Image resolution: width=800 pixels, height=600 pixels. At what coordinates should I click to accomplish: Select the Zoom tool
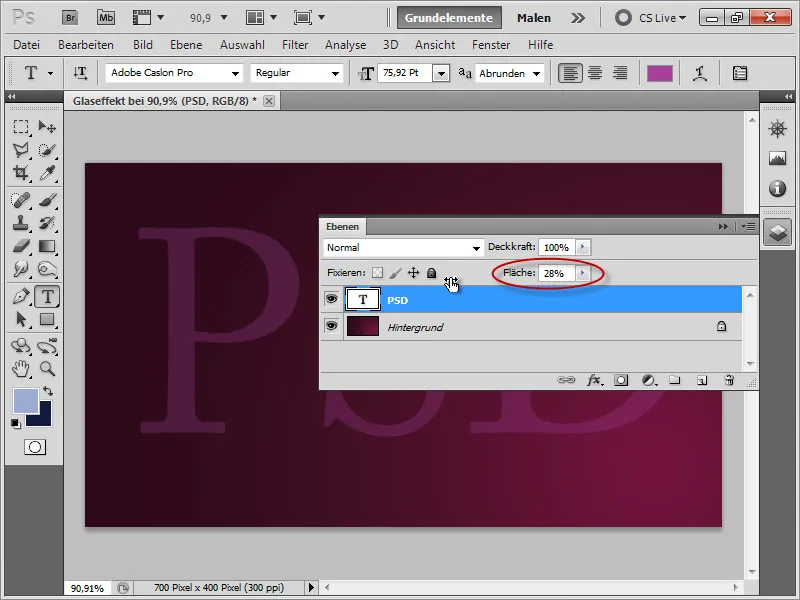click(47, 368)
